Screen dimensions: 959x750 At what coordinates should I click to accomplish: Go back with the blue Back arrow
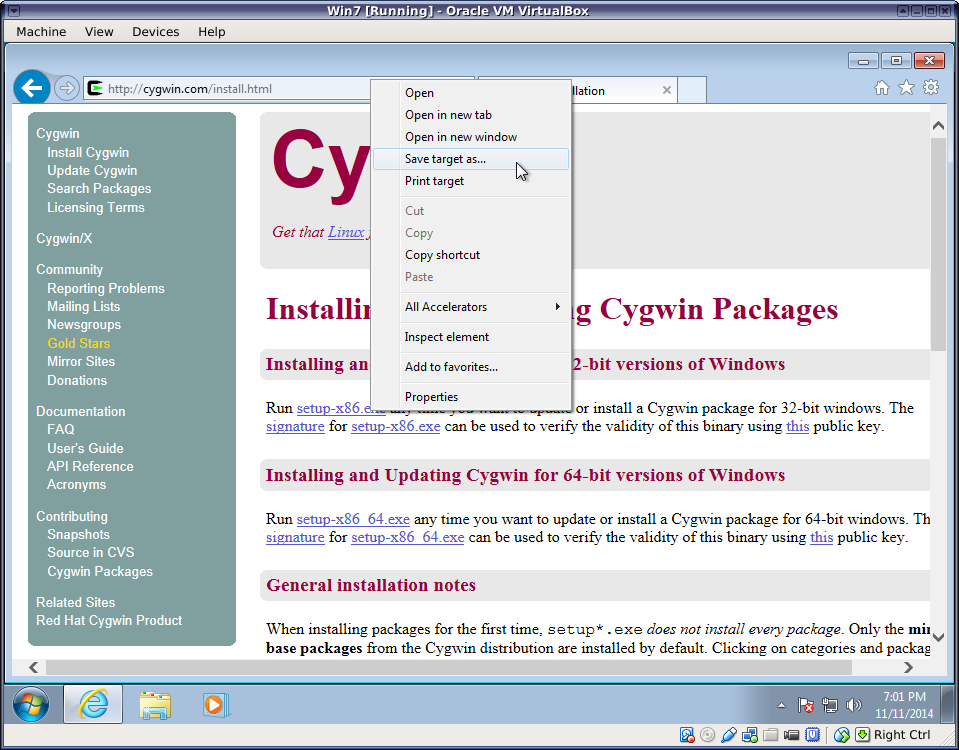click(32, 88)
